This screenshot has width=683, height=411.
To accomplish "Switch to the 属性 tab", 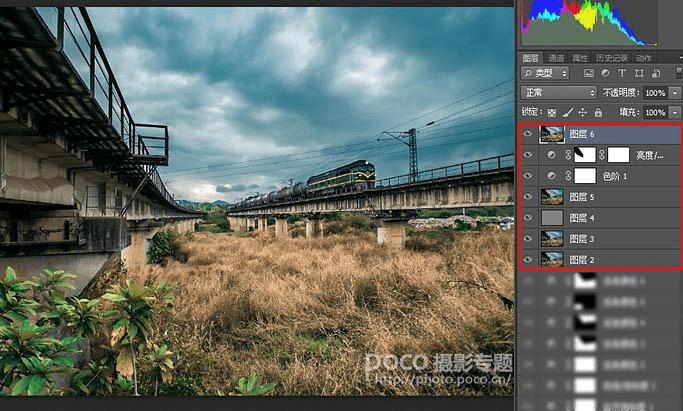I will [x=580, y=58].
